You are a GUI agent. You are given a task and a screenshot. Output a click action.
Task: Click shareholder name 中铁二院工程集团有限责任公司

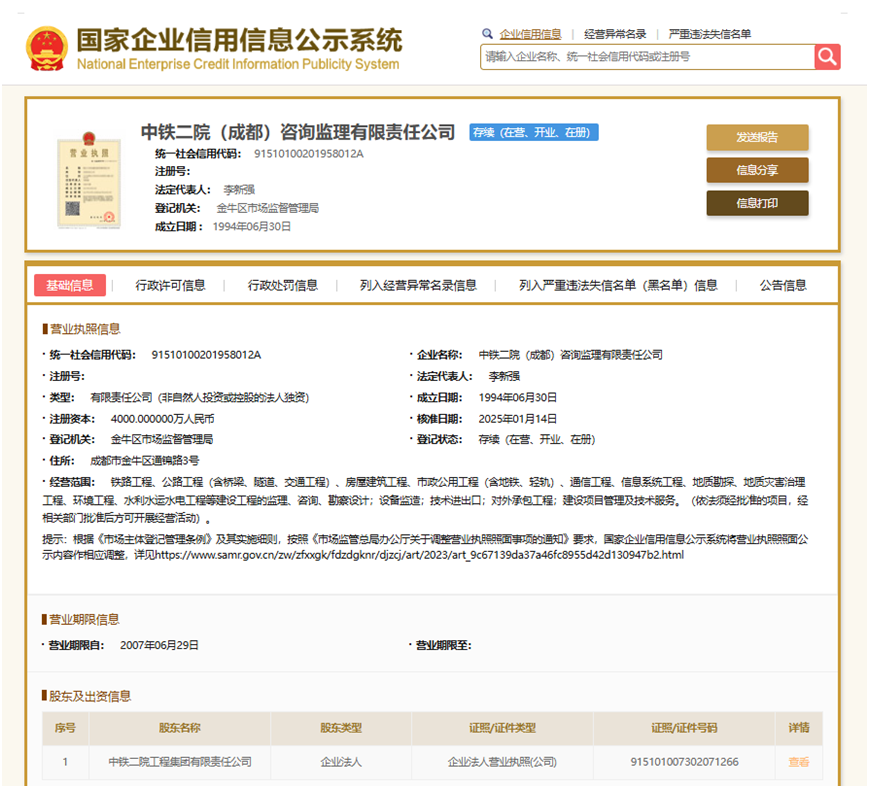pos(180,762)
